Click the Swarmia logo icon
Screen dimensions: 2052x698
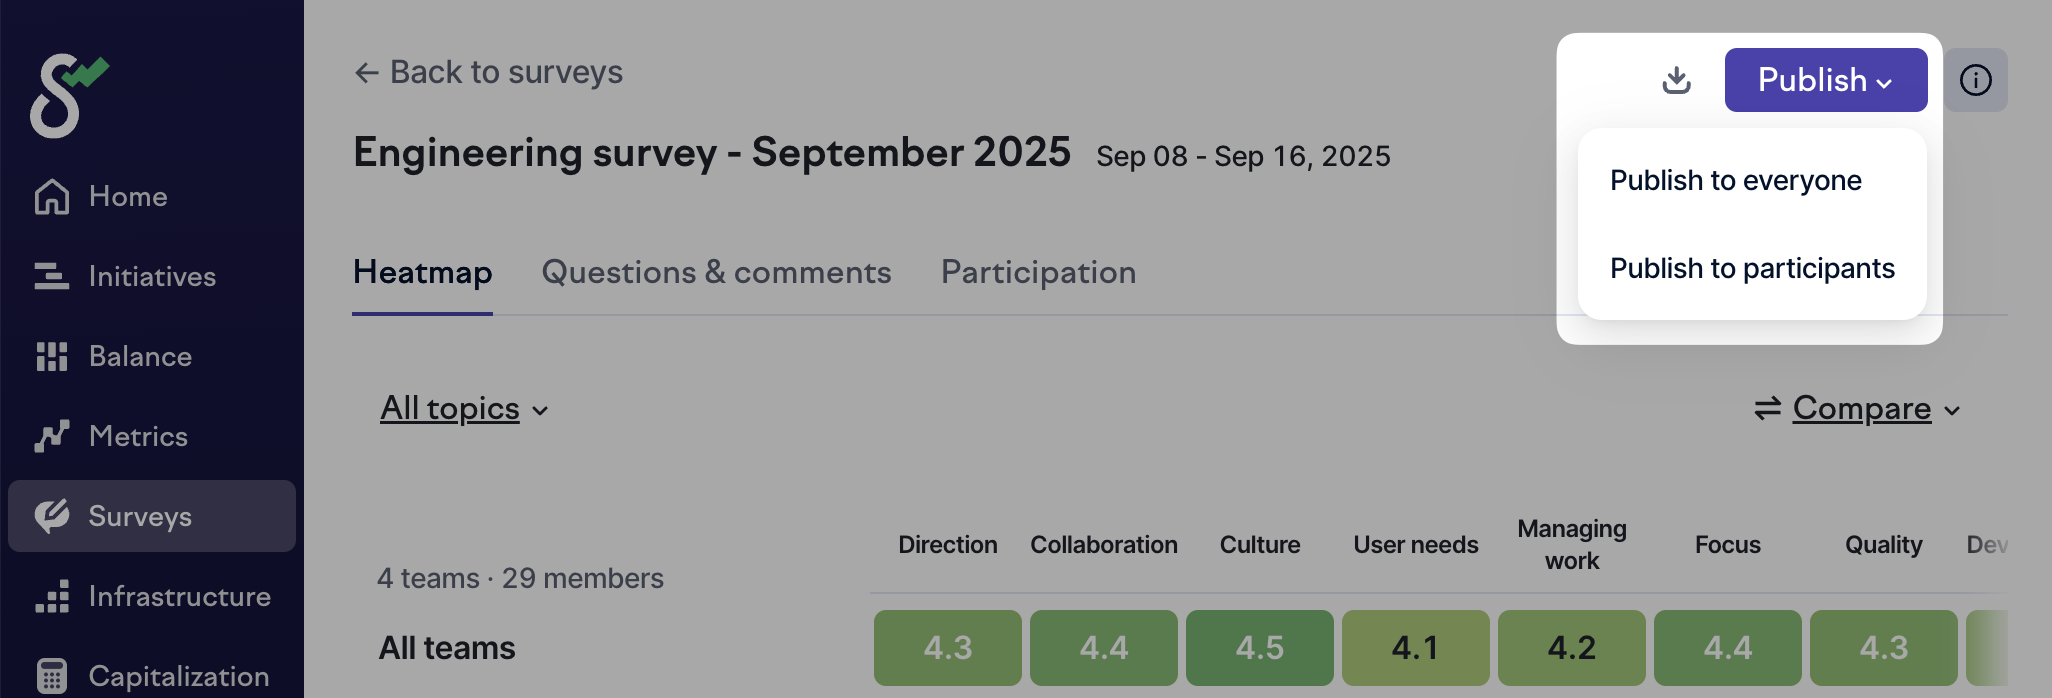point(66,95)
